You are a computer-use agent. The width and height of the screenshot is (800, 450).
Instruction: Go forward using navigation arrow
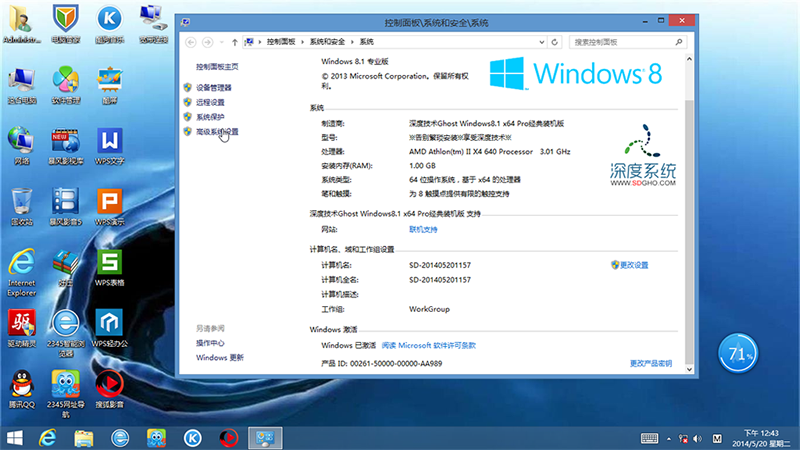click(x=207, y=42)
